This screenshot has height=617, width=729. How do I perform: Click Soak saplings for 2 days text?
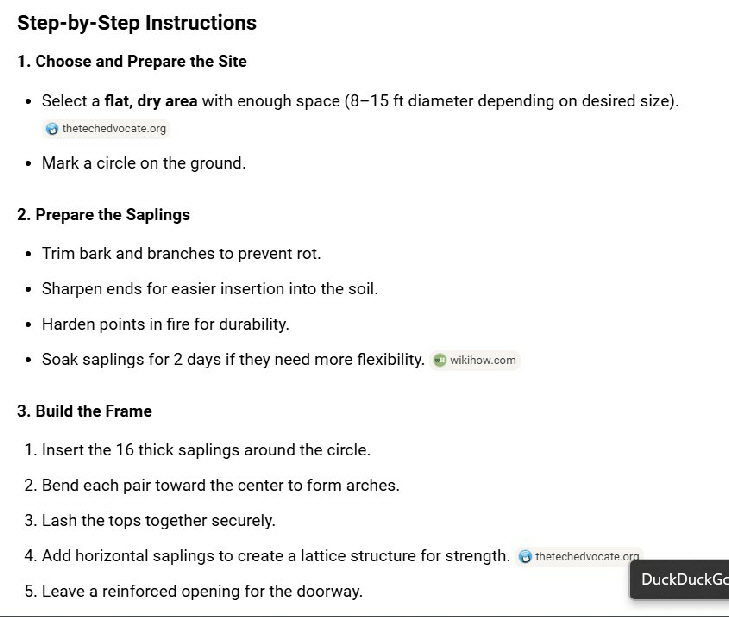point(233,359)
